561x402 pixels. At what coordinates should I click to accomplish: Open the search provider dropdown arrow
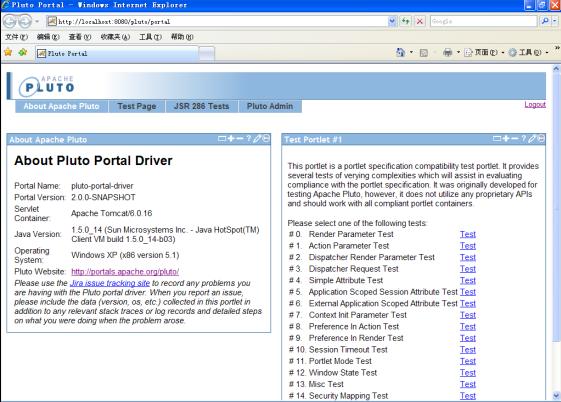(555, 21)
